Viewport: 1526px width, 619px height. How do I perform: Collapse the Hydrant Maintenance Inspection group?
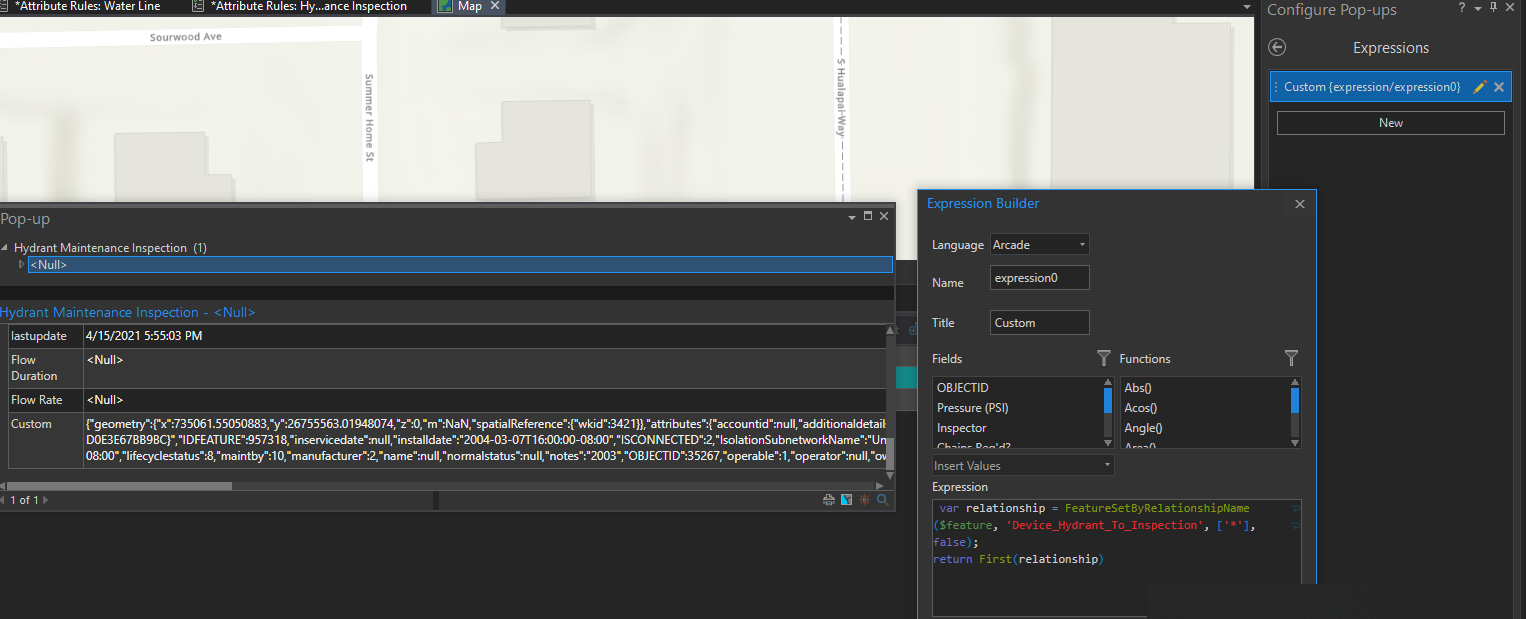(x=5, y=248)
